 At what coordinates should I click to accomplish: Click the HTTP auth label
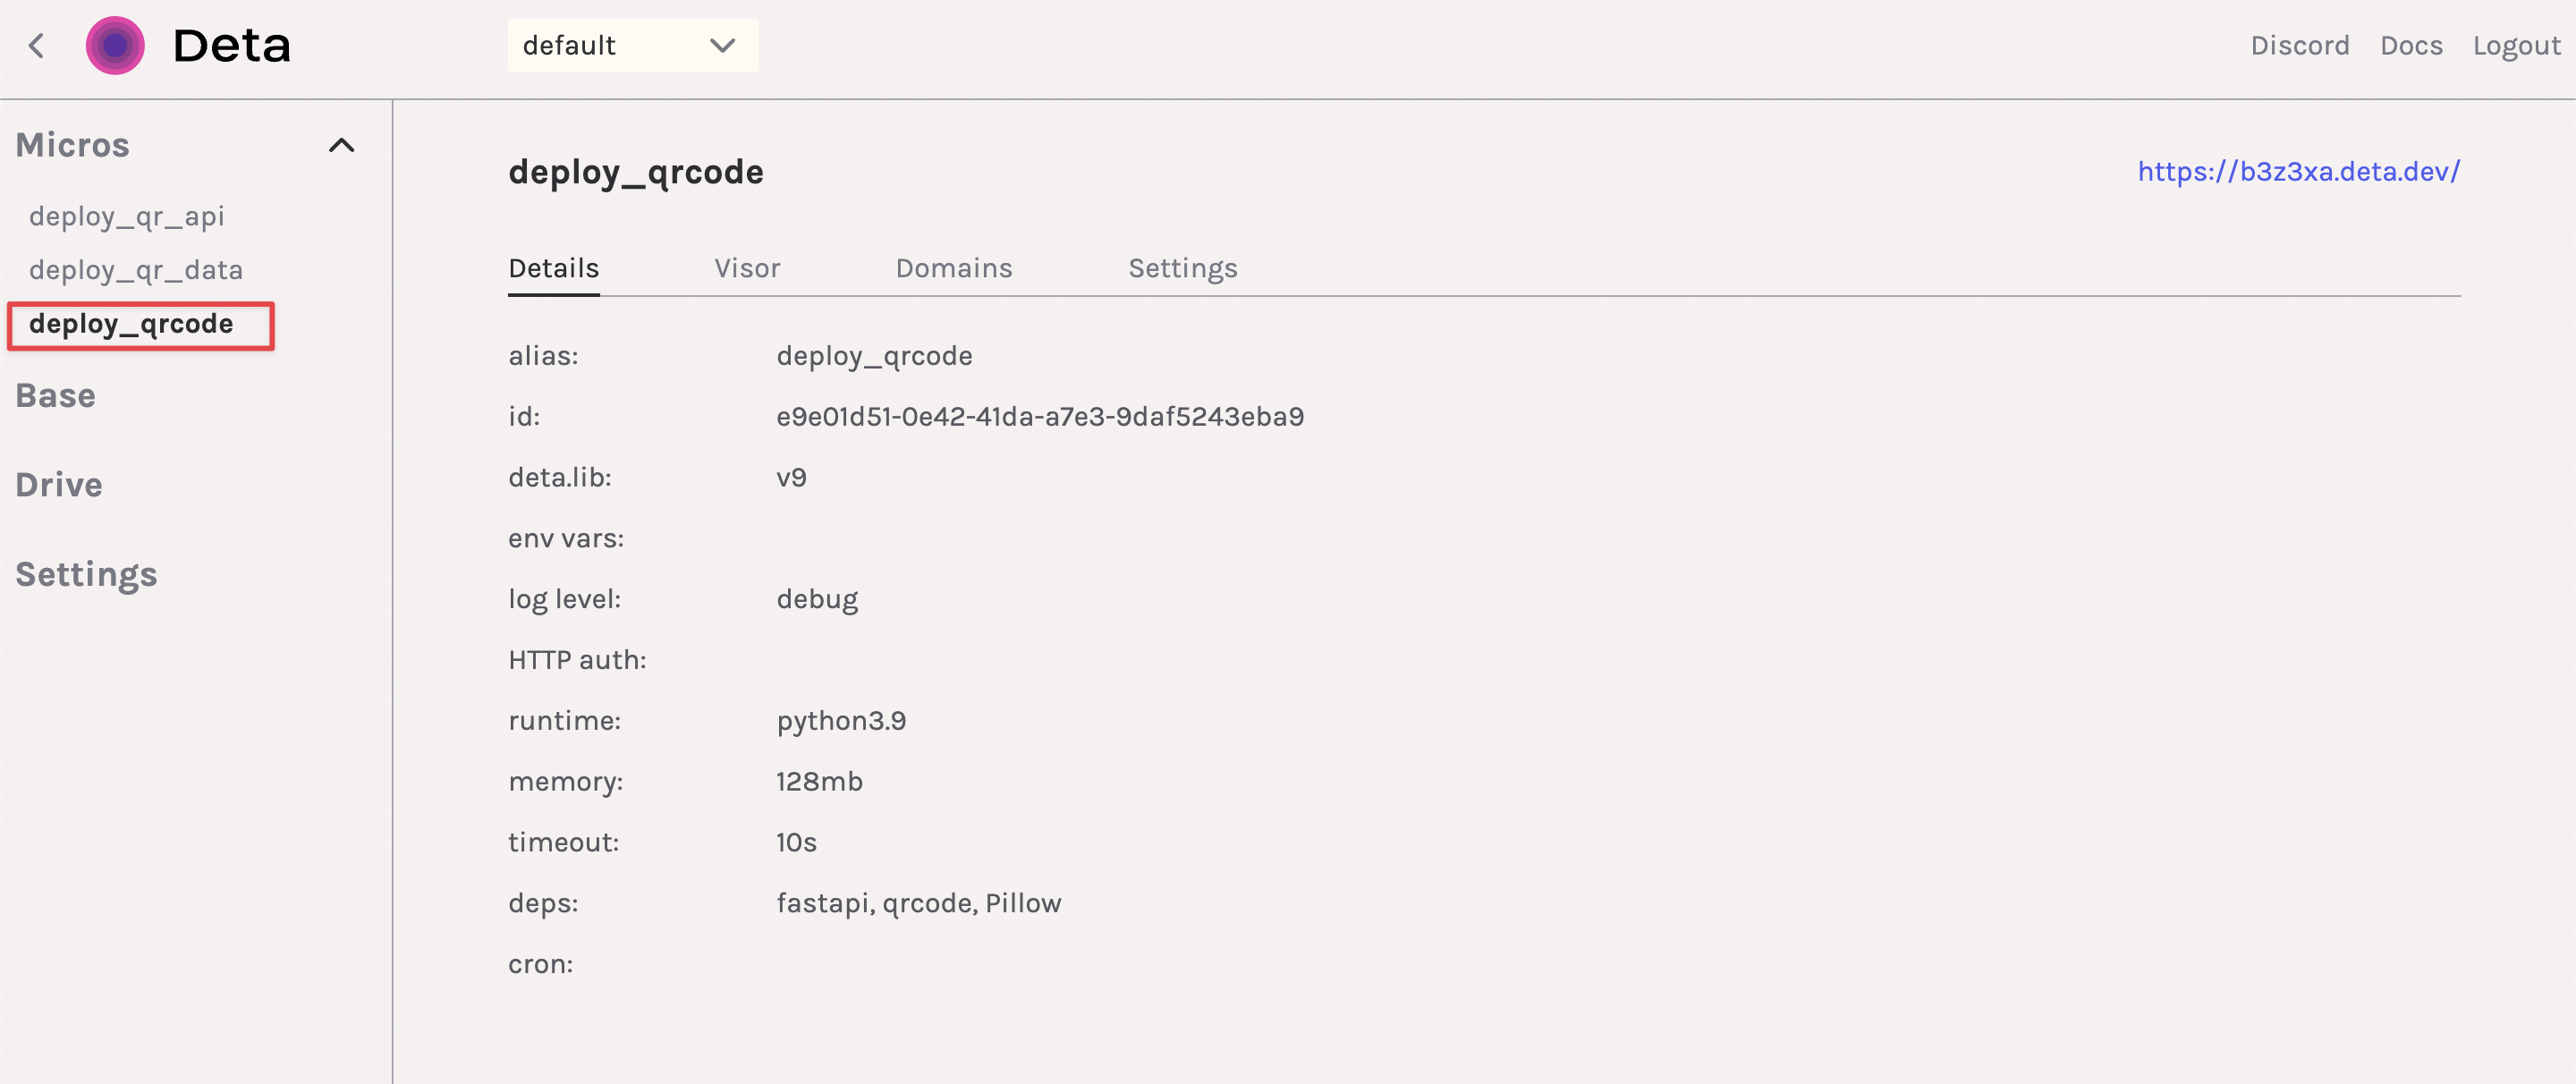click(577, 661)
